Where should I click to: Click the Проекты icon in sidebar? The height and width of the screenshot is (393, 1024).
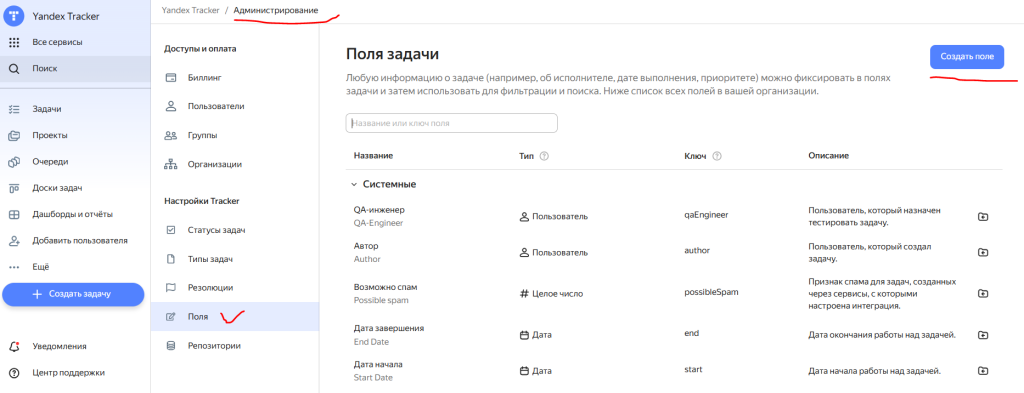[14, 136]
